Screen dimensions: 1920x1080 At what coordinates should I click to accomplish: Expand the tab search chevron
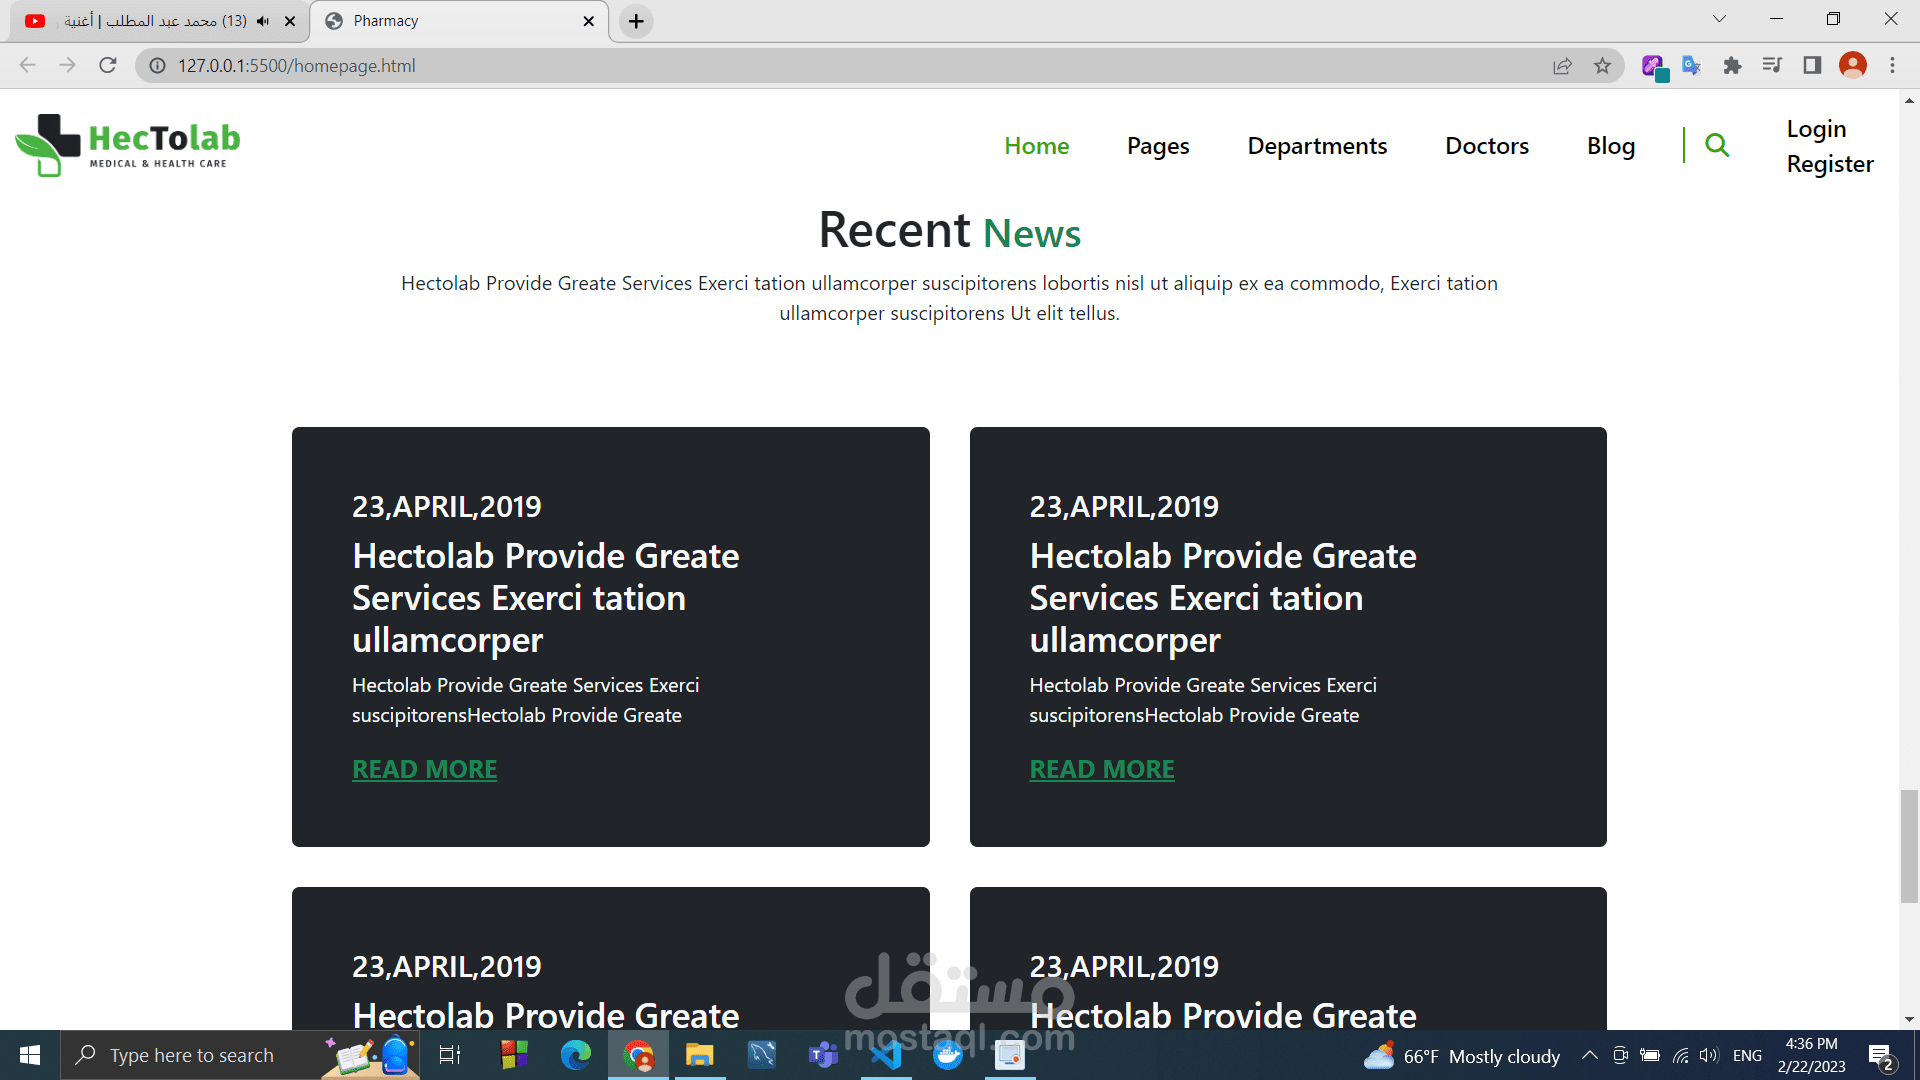(x=1719, y=19)
